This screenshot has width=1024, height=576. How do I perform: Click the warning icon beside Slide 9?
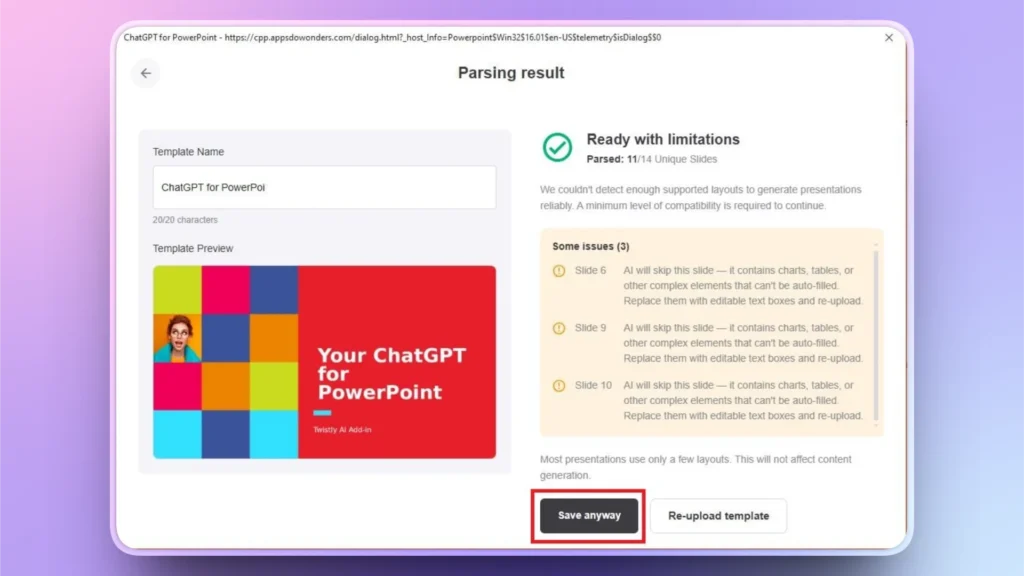[558, 327]
